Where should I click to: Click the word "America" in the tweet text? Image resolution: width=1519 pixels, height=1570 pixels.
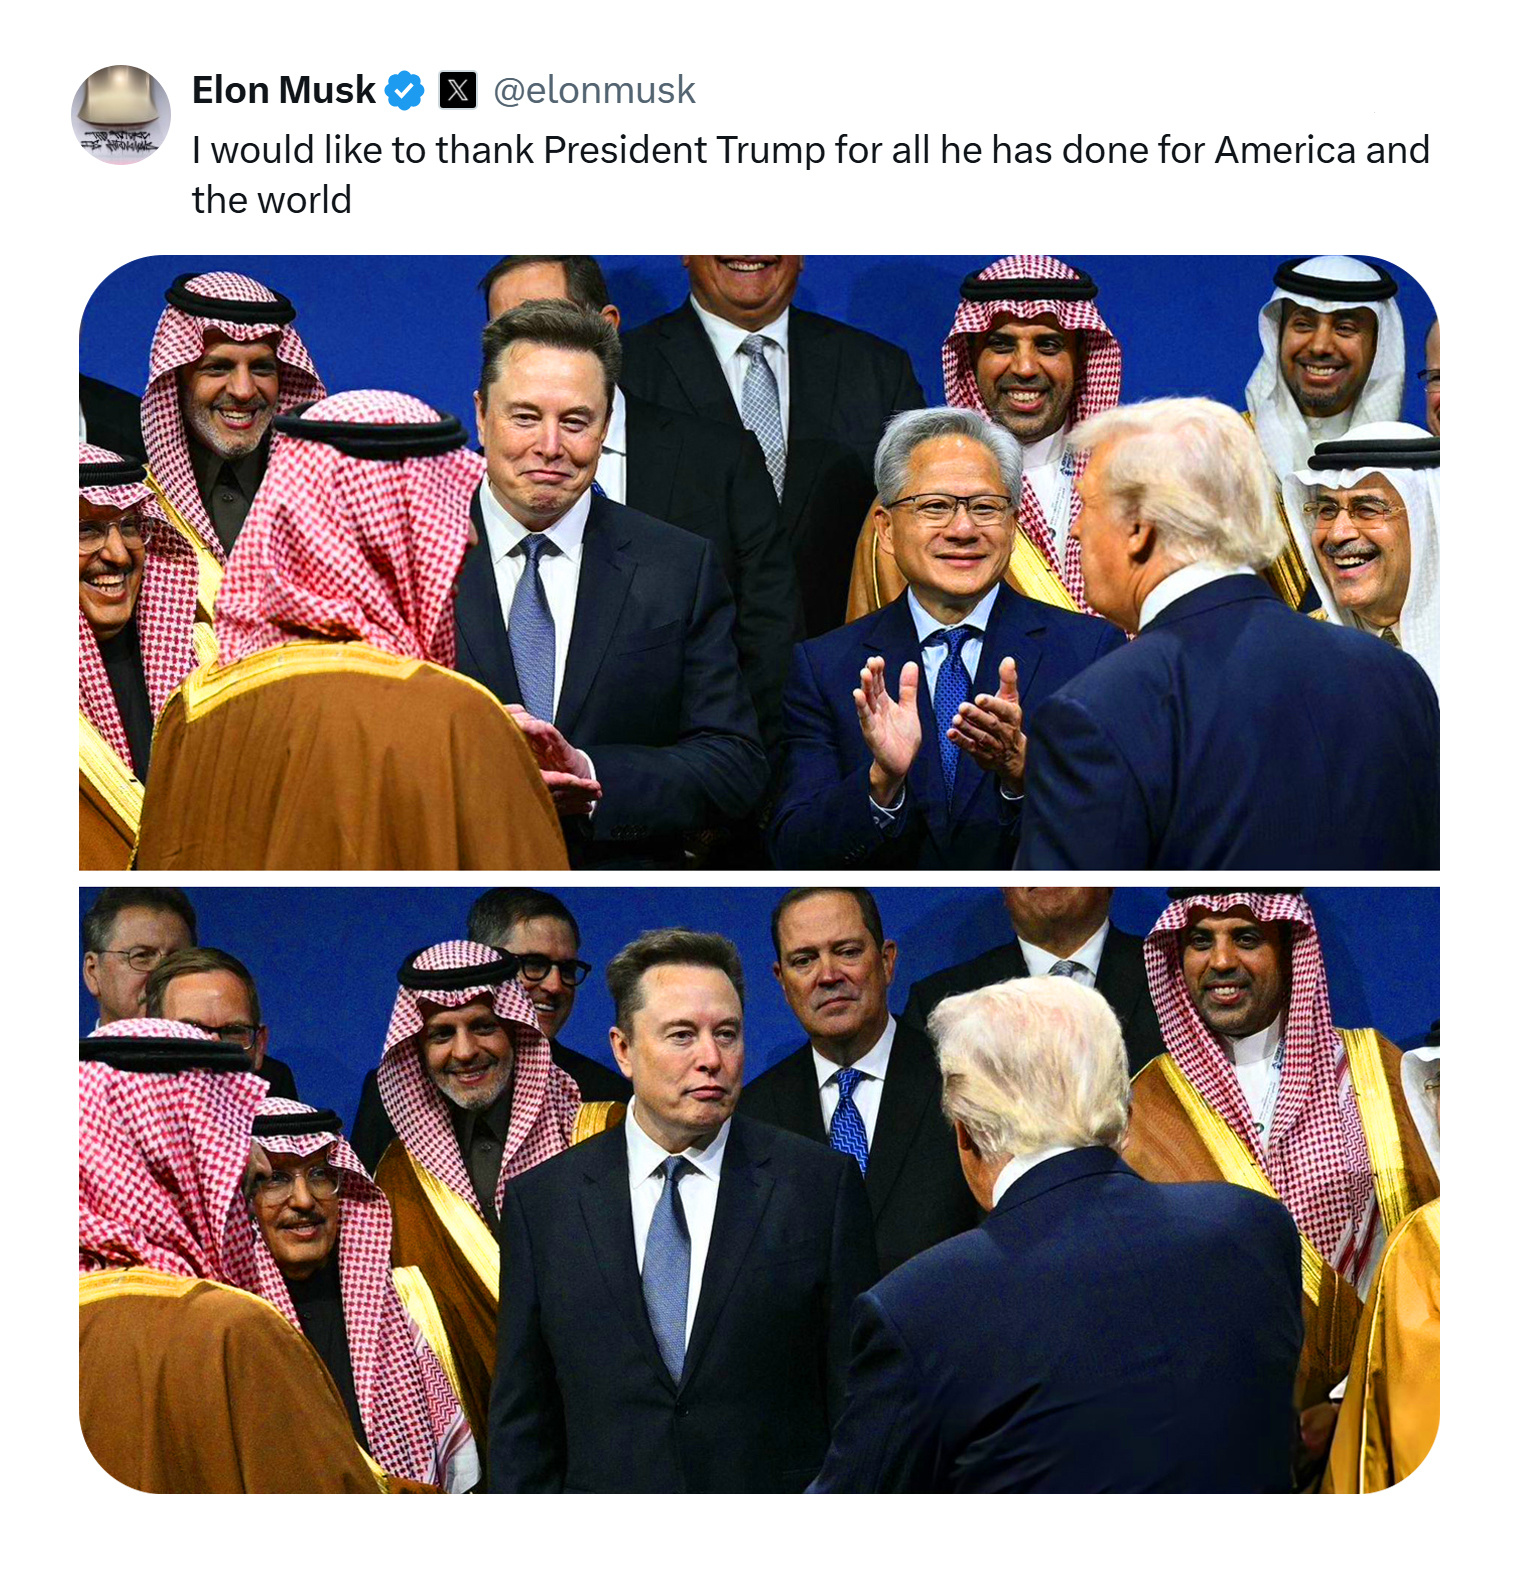click(1285, 151)
